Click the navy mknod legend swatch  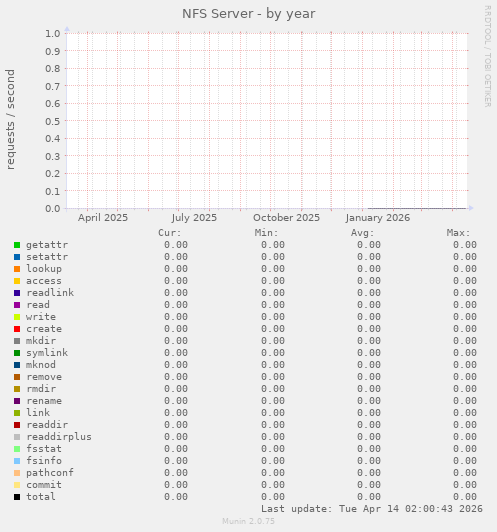[17, 365]
